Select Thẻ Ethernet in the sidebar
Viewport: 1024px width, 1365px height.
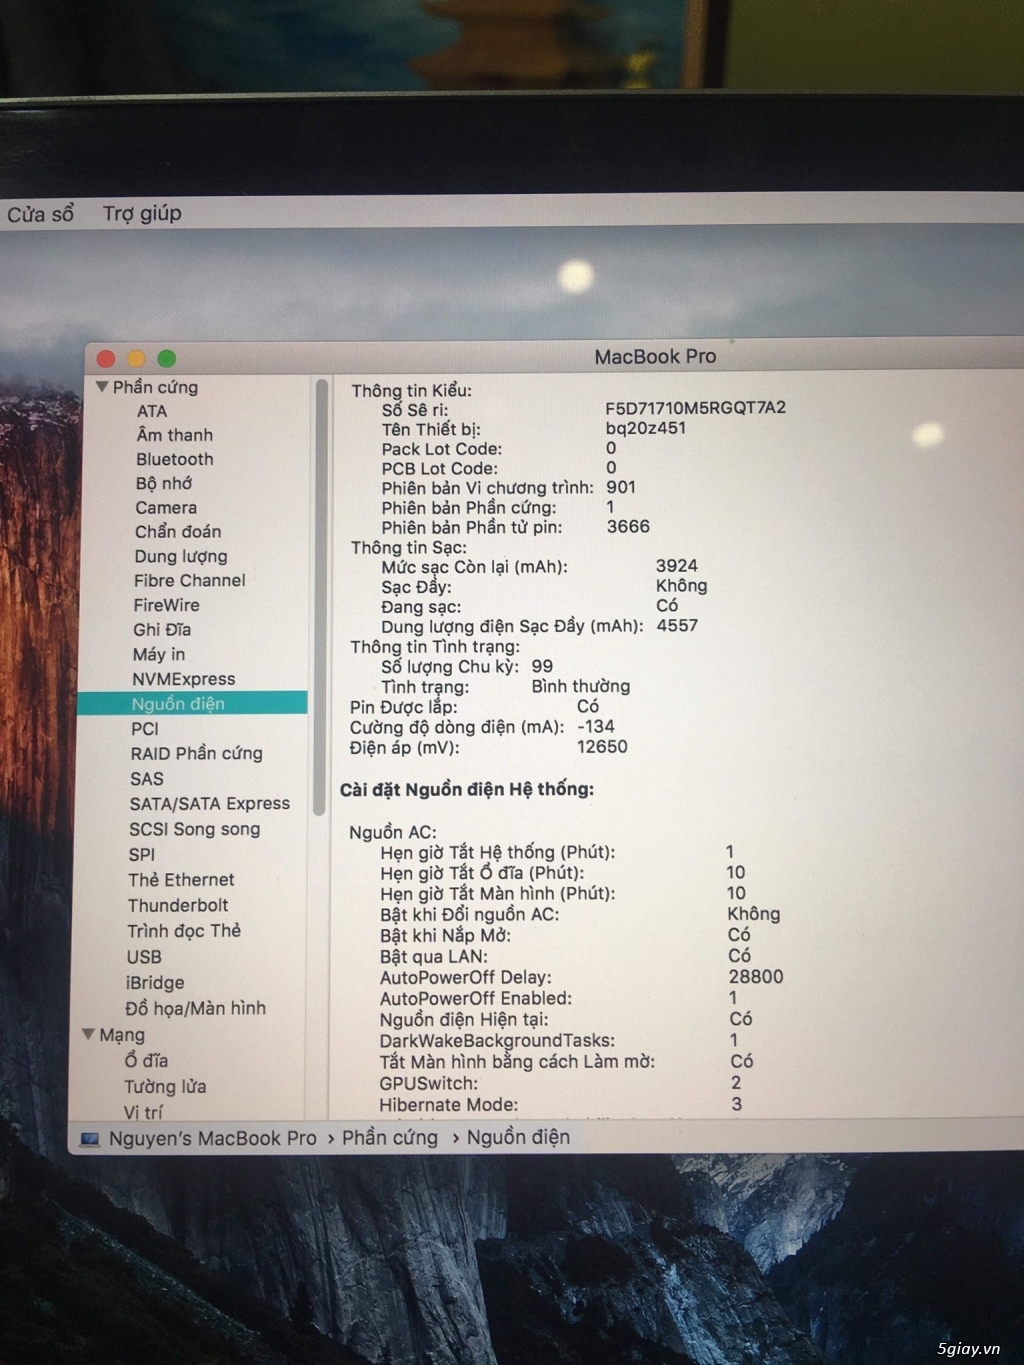pyautogui.click(x=181, y=879)
